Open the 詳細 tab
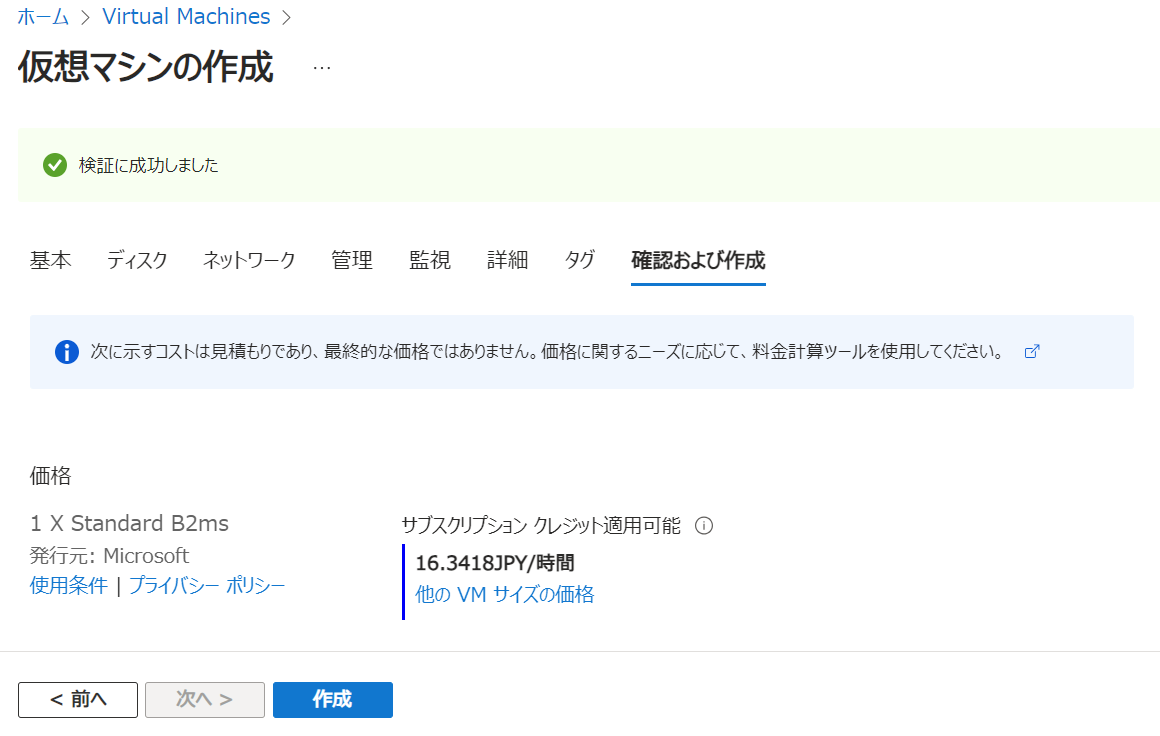 click(508, 261)
